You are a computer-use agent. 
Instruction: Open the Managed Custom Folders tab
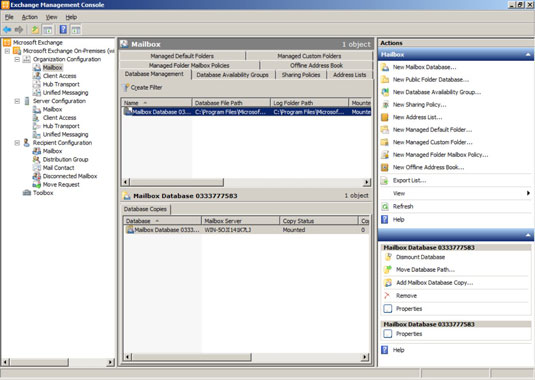pyautogui.click(x=309, y=56)
